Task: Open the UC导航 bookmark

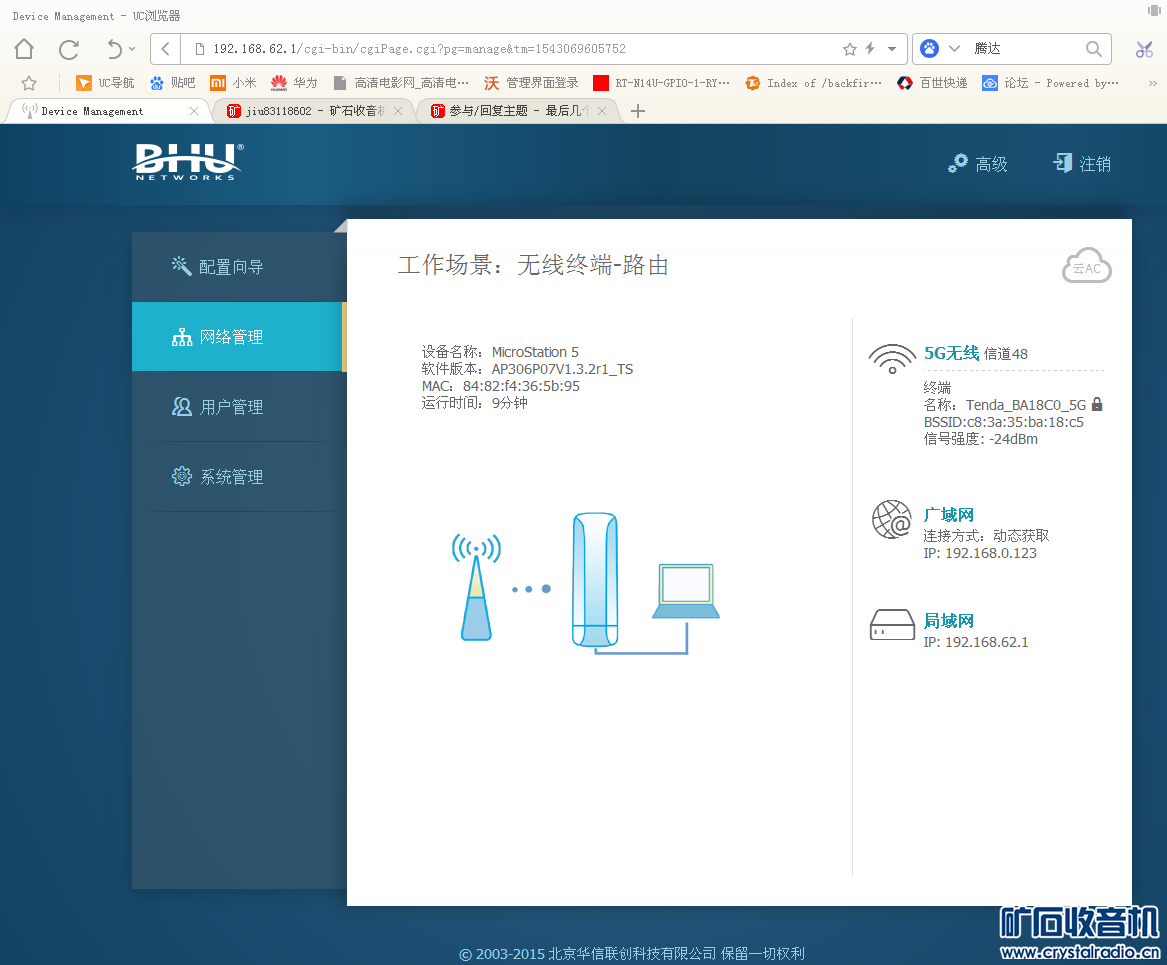Action: (105, 83)
